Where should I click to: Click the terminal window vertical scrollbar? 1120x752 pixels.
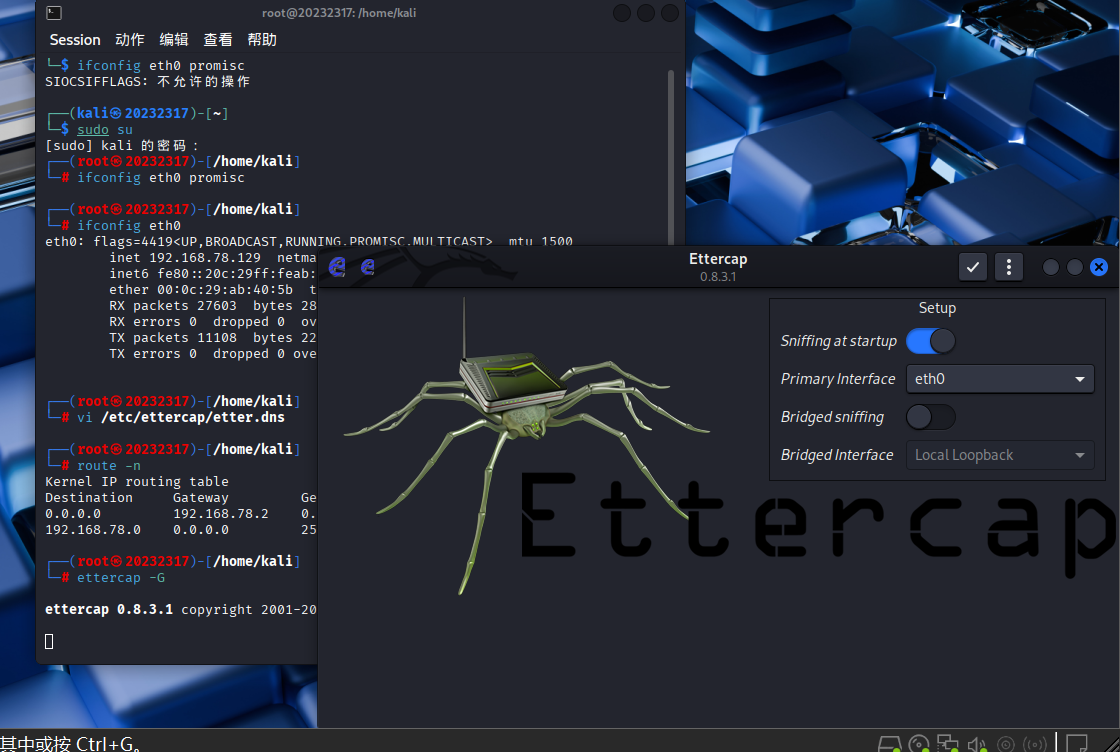point(671,157)
